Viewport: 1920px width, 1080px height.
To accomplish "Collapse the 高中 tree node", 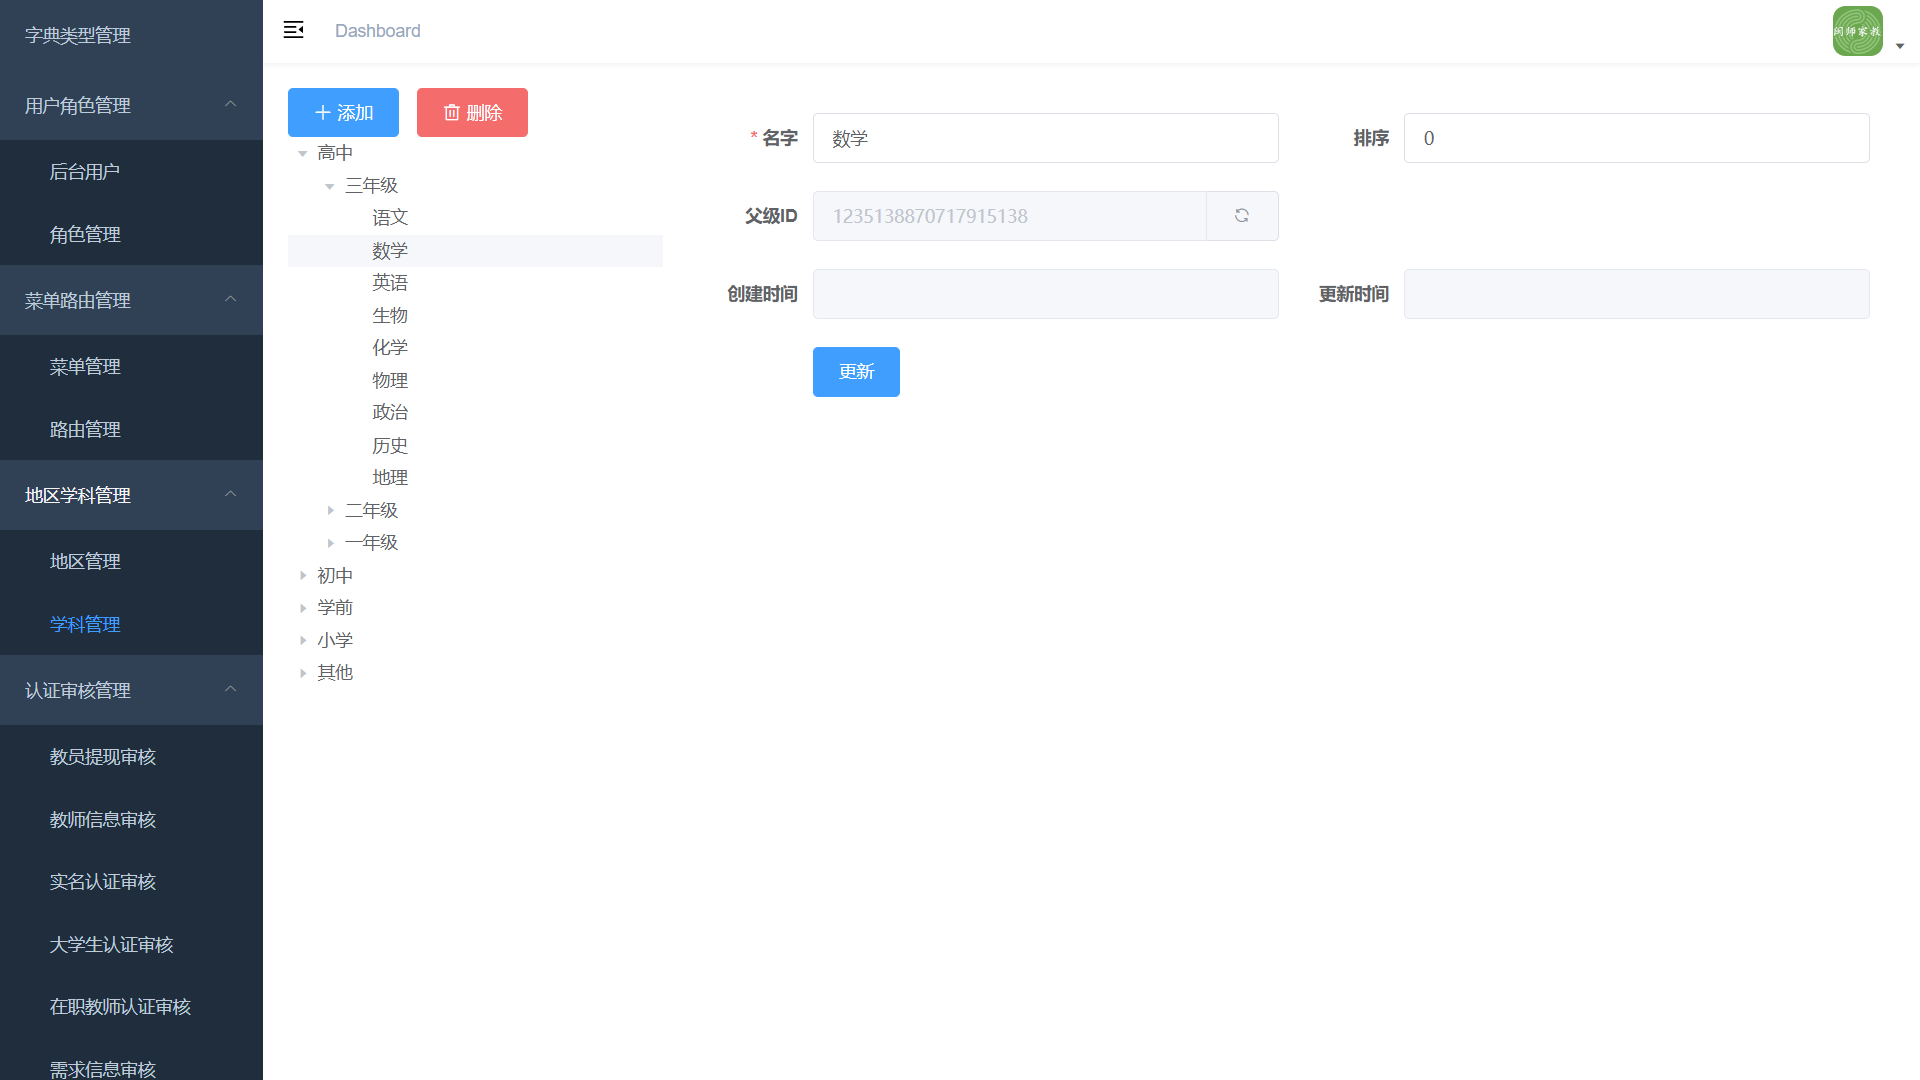I will (303, 154).
